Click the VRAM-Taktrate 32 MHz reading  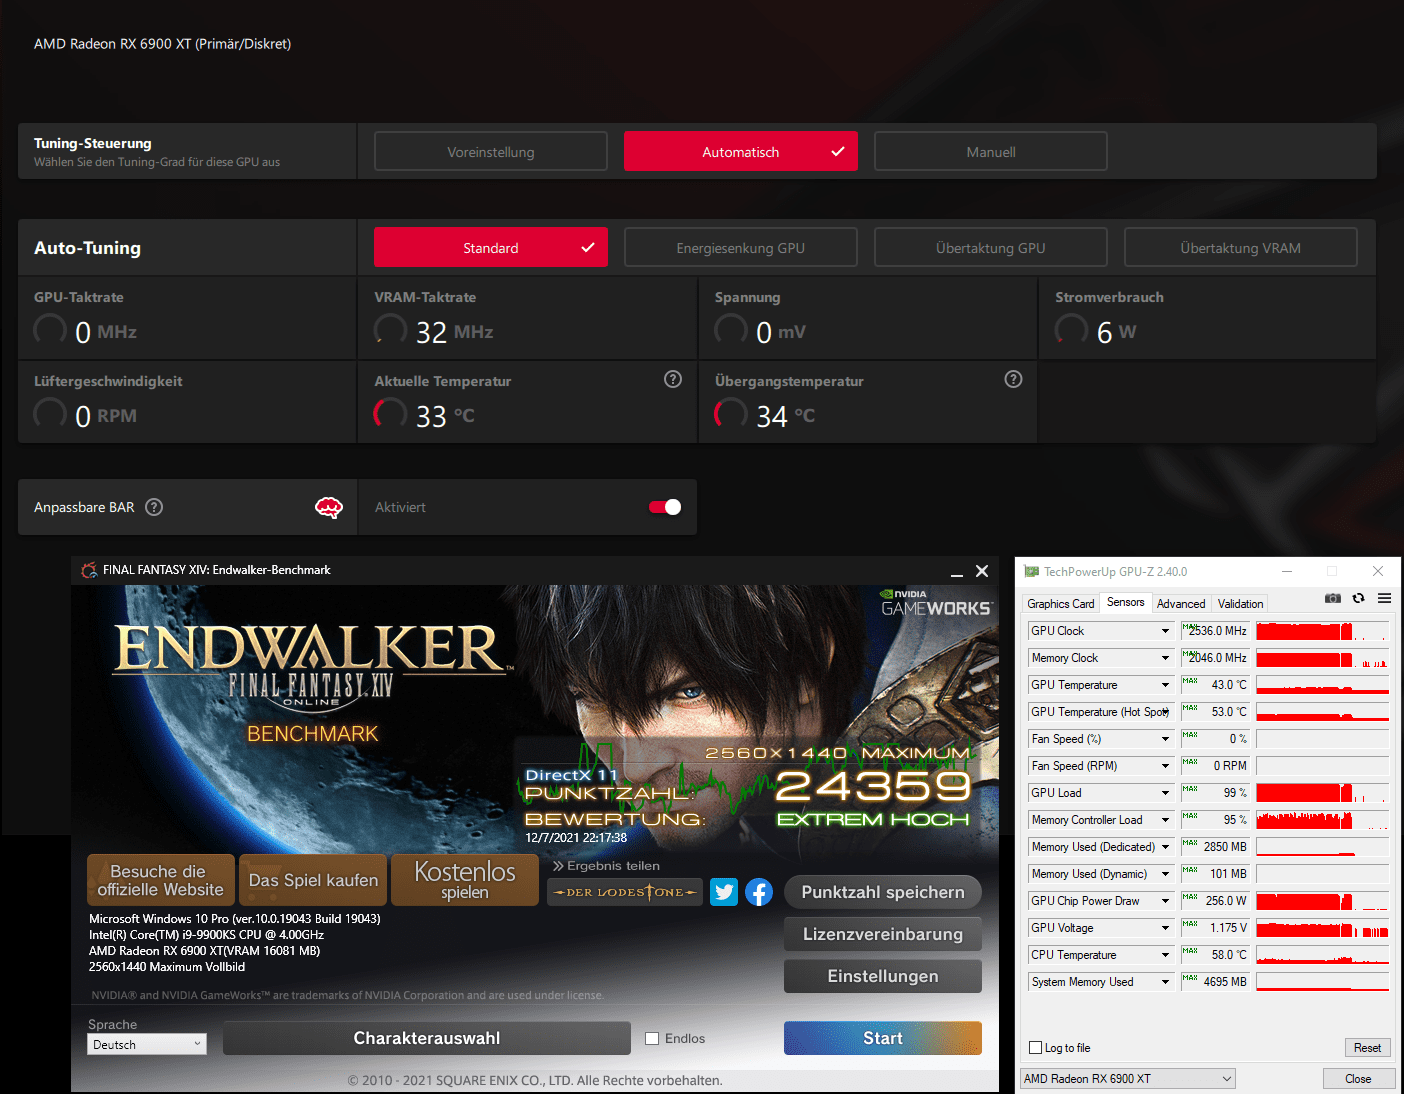454,332
